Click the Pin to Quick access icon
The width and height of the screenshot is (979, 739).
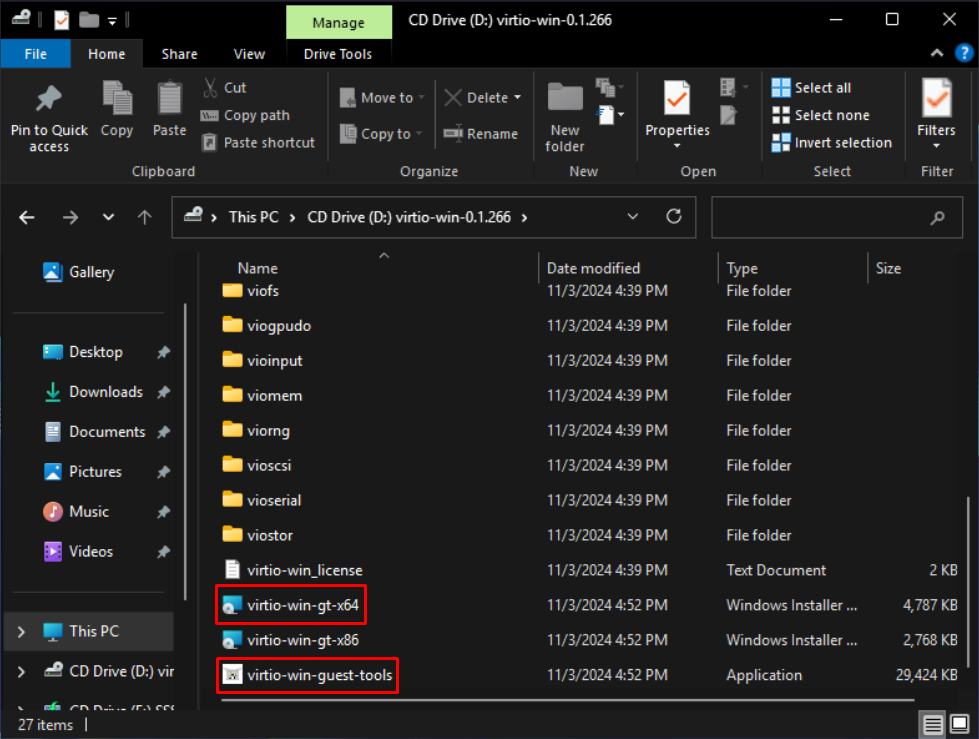49,100
